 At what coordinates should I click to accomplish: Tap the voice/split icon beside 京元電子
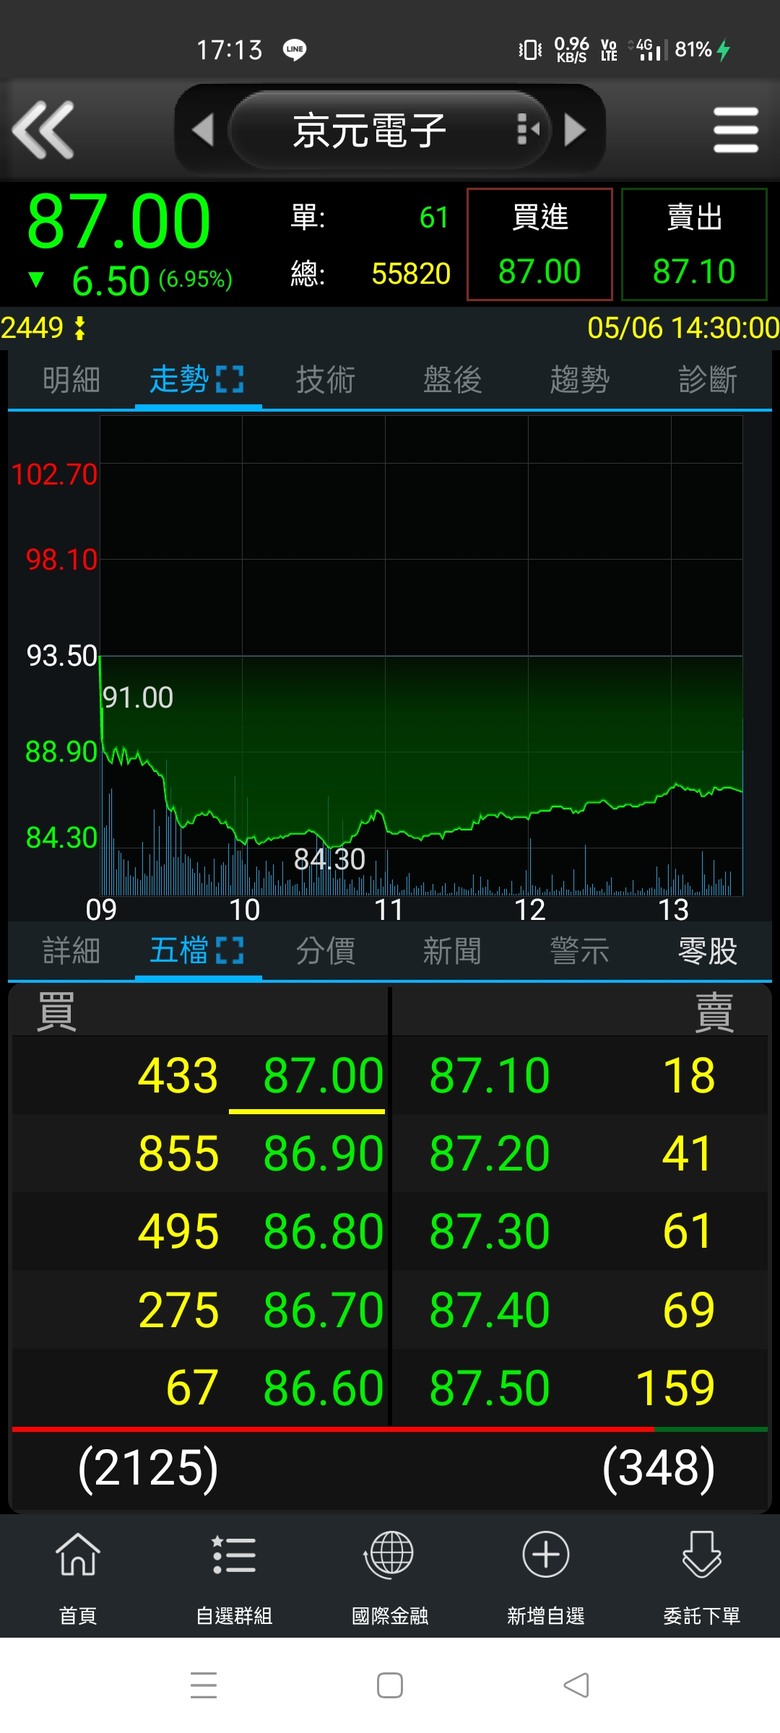point(528,129)
